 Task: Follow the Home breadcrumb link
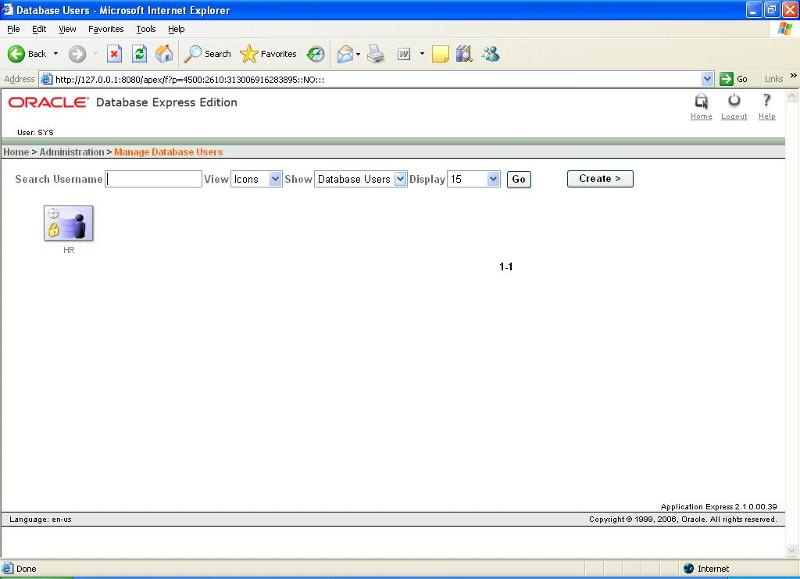[16, 152]
